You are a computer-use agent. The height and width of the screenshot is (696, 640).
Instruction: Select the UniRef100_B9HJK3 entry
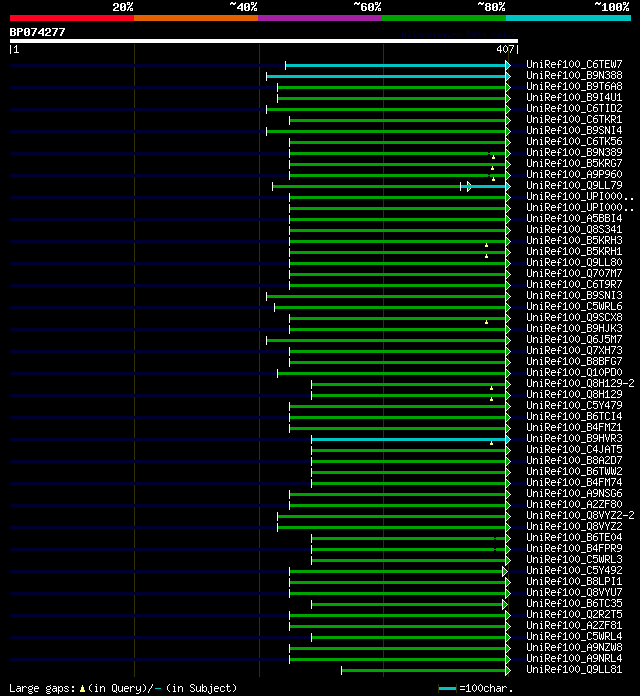pos(574,328)
